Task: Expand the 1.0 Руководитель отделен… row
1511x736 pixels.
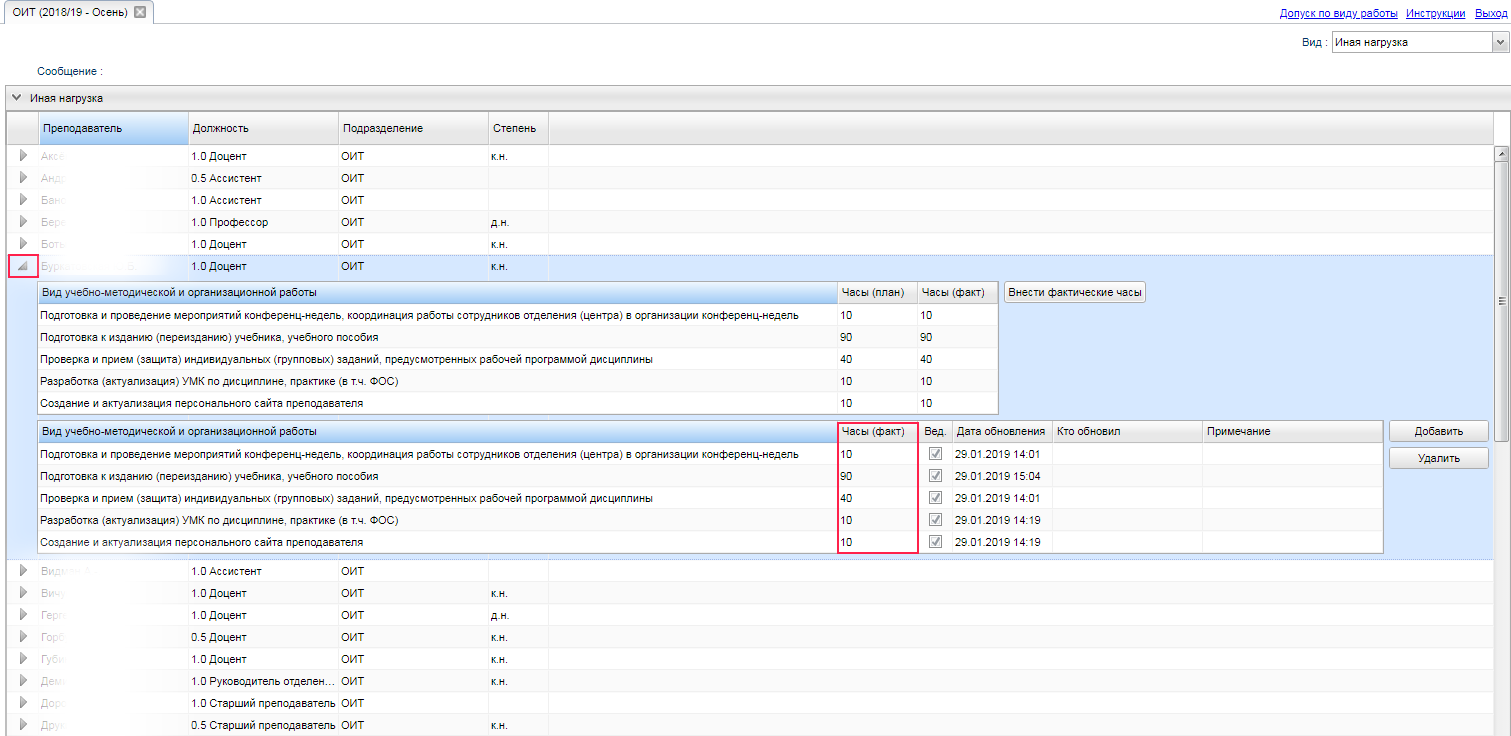Action: click(23, 681)
